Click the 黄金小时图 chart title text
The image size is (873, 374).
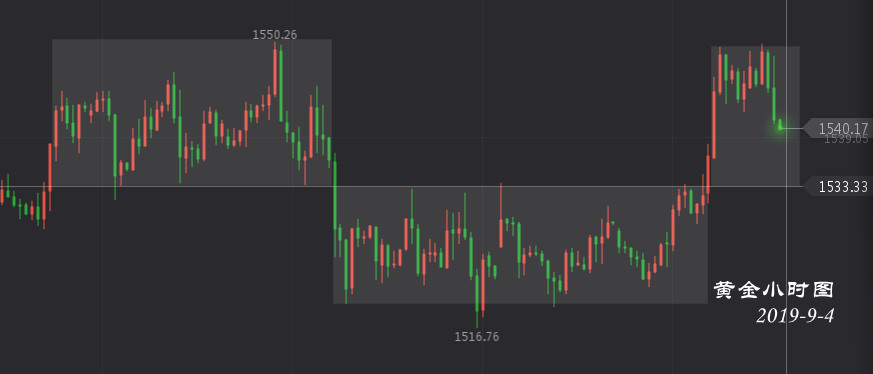pyautogui.click(x=774, y=290)
